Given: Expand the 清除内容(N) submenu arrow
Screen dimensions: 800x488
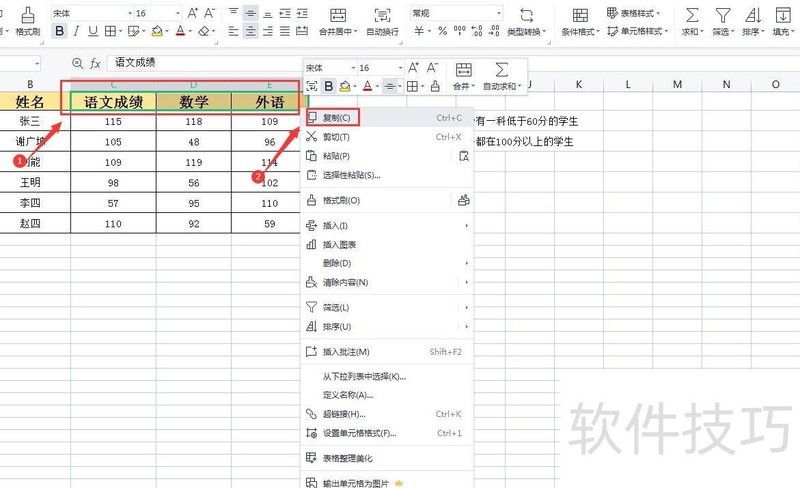Looking at the screenshot, I should (x=466, y=282).
